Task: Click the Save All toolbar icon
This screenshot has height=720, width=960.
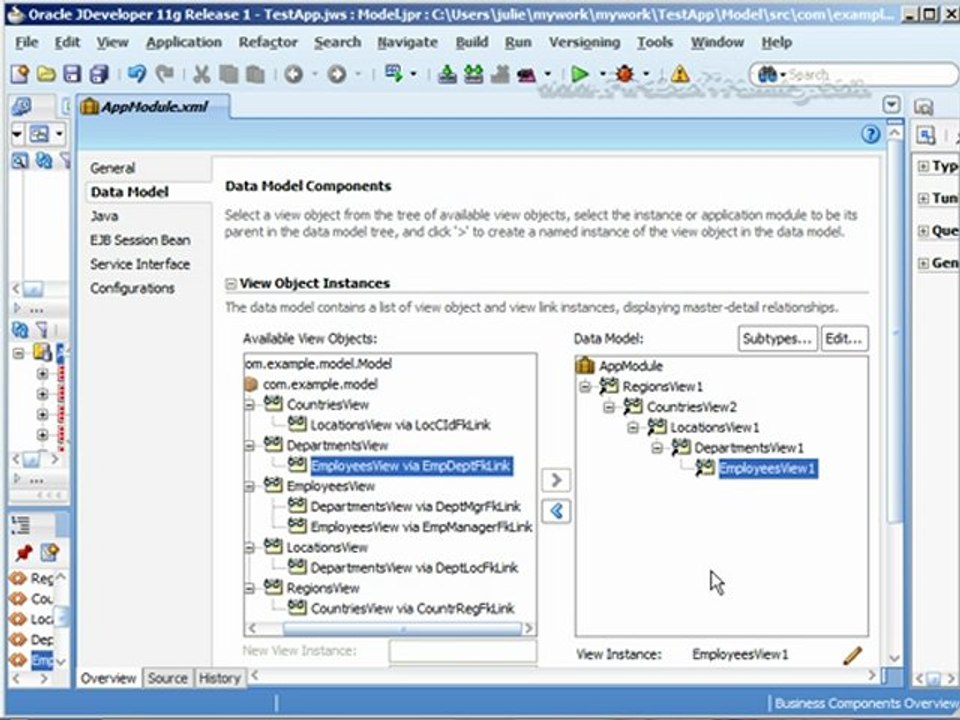Action: click(99, 74)
